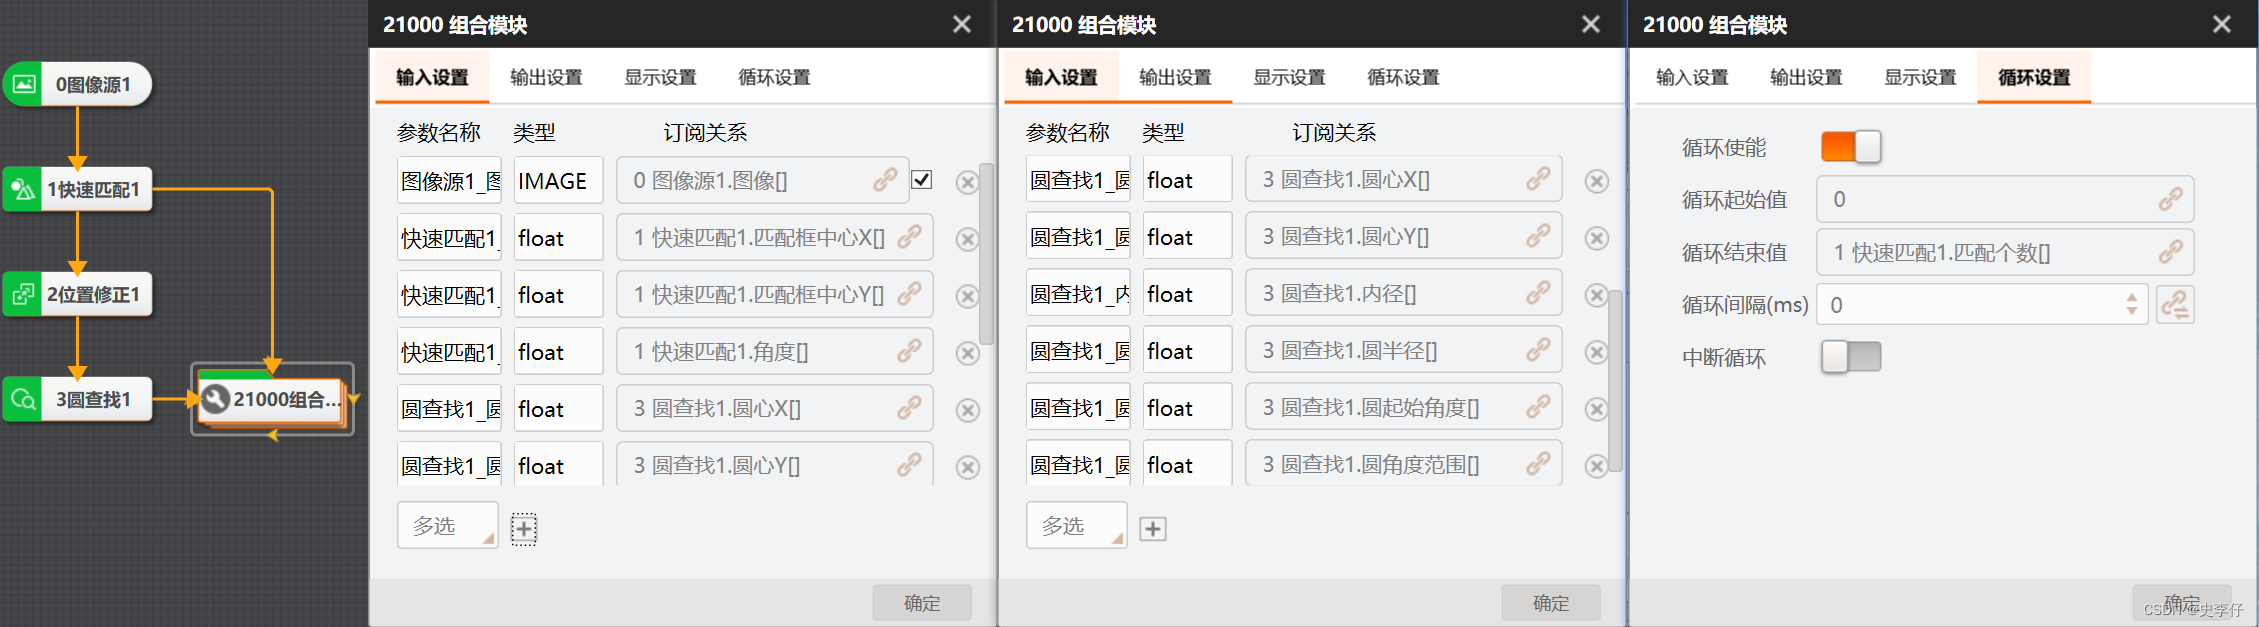Click link icon for 圆查找1.圆半径[]
2259x627 pixels.
[x=1538, y=350]
